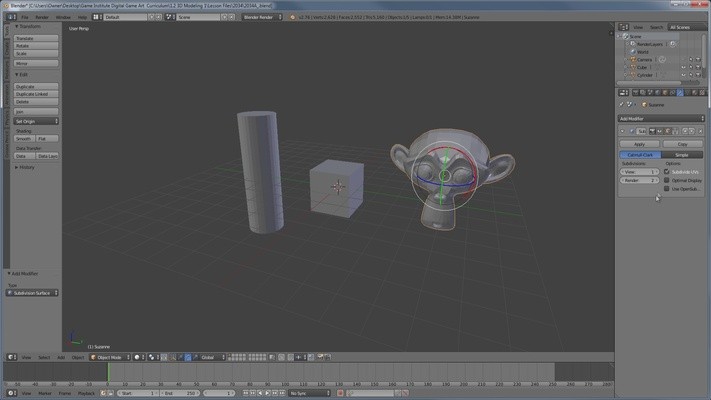Viewport: 711px width, 400px height.
Task: Open the Constraints properties tab icon
Action: coord(672,93)
